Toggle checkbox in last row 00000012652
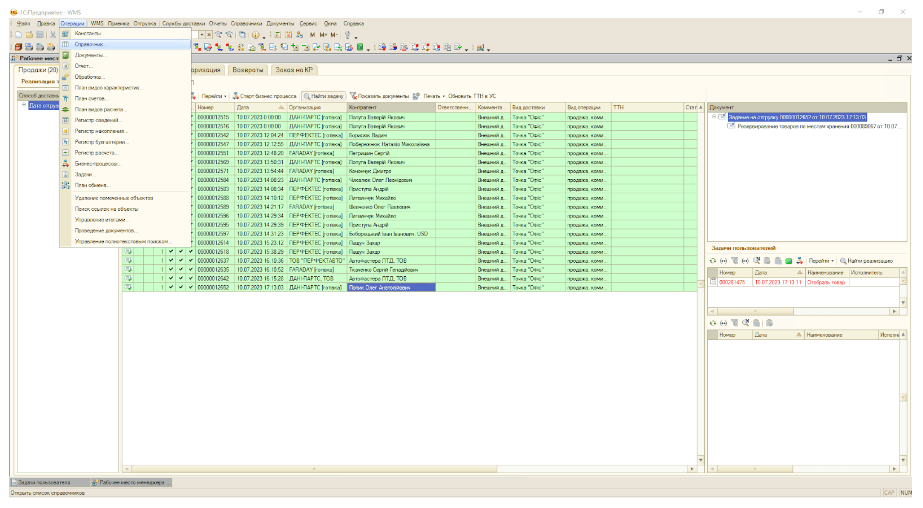The height and width of the screenshot is (508, 923). click(170, 287)
